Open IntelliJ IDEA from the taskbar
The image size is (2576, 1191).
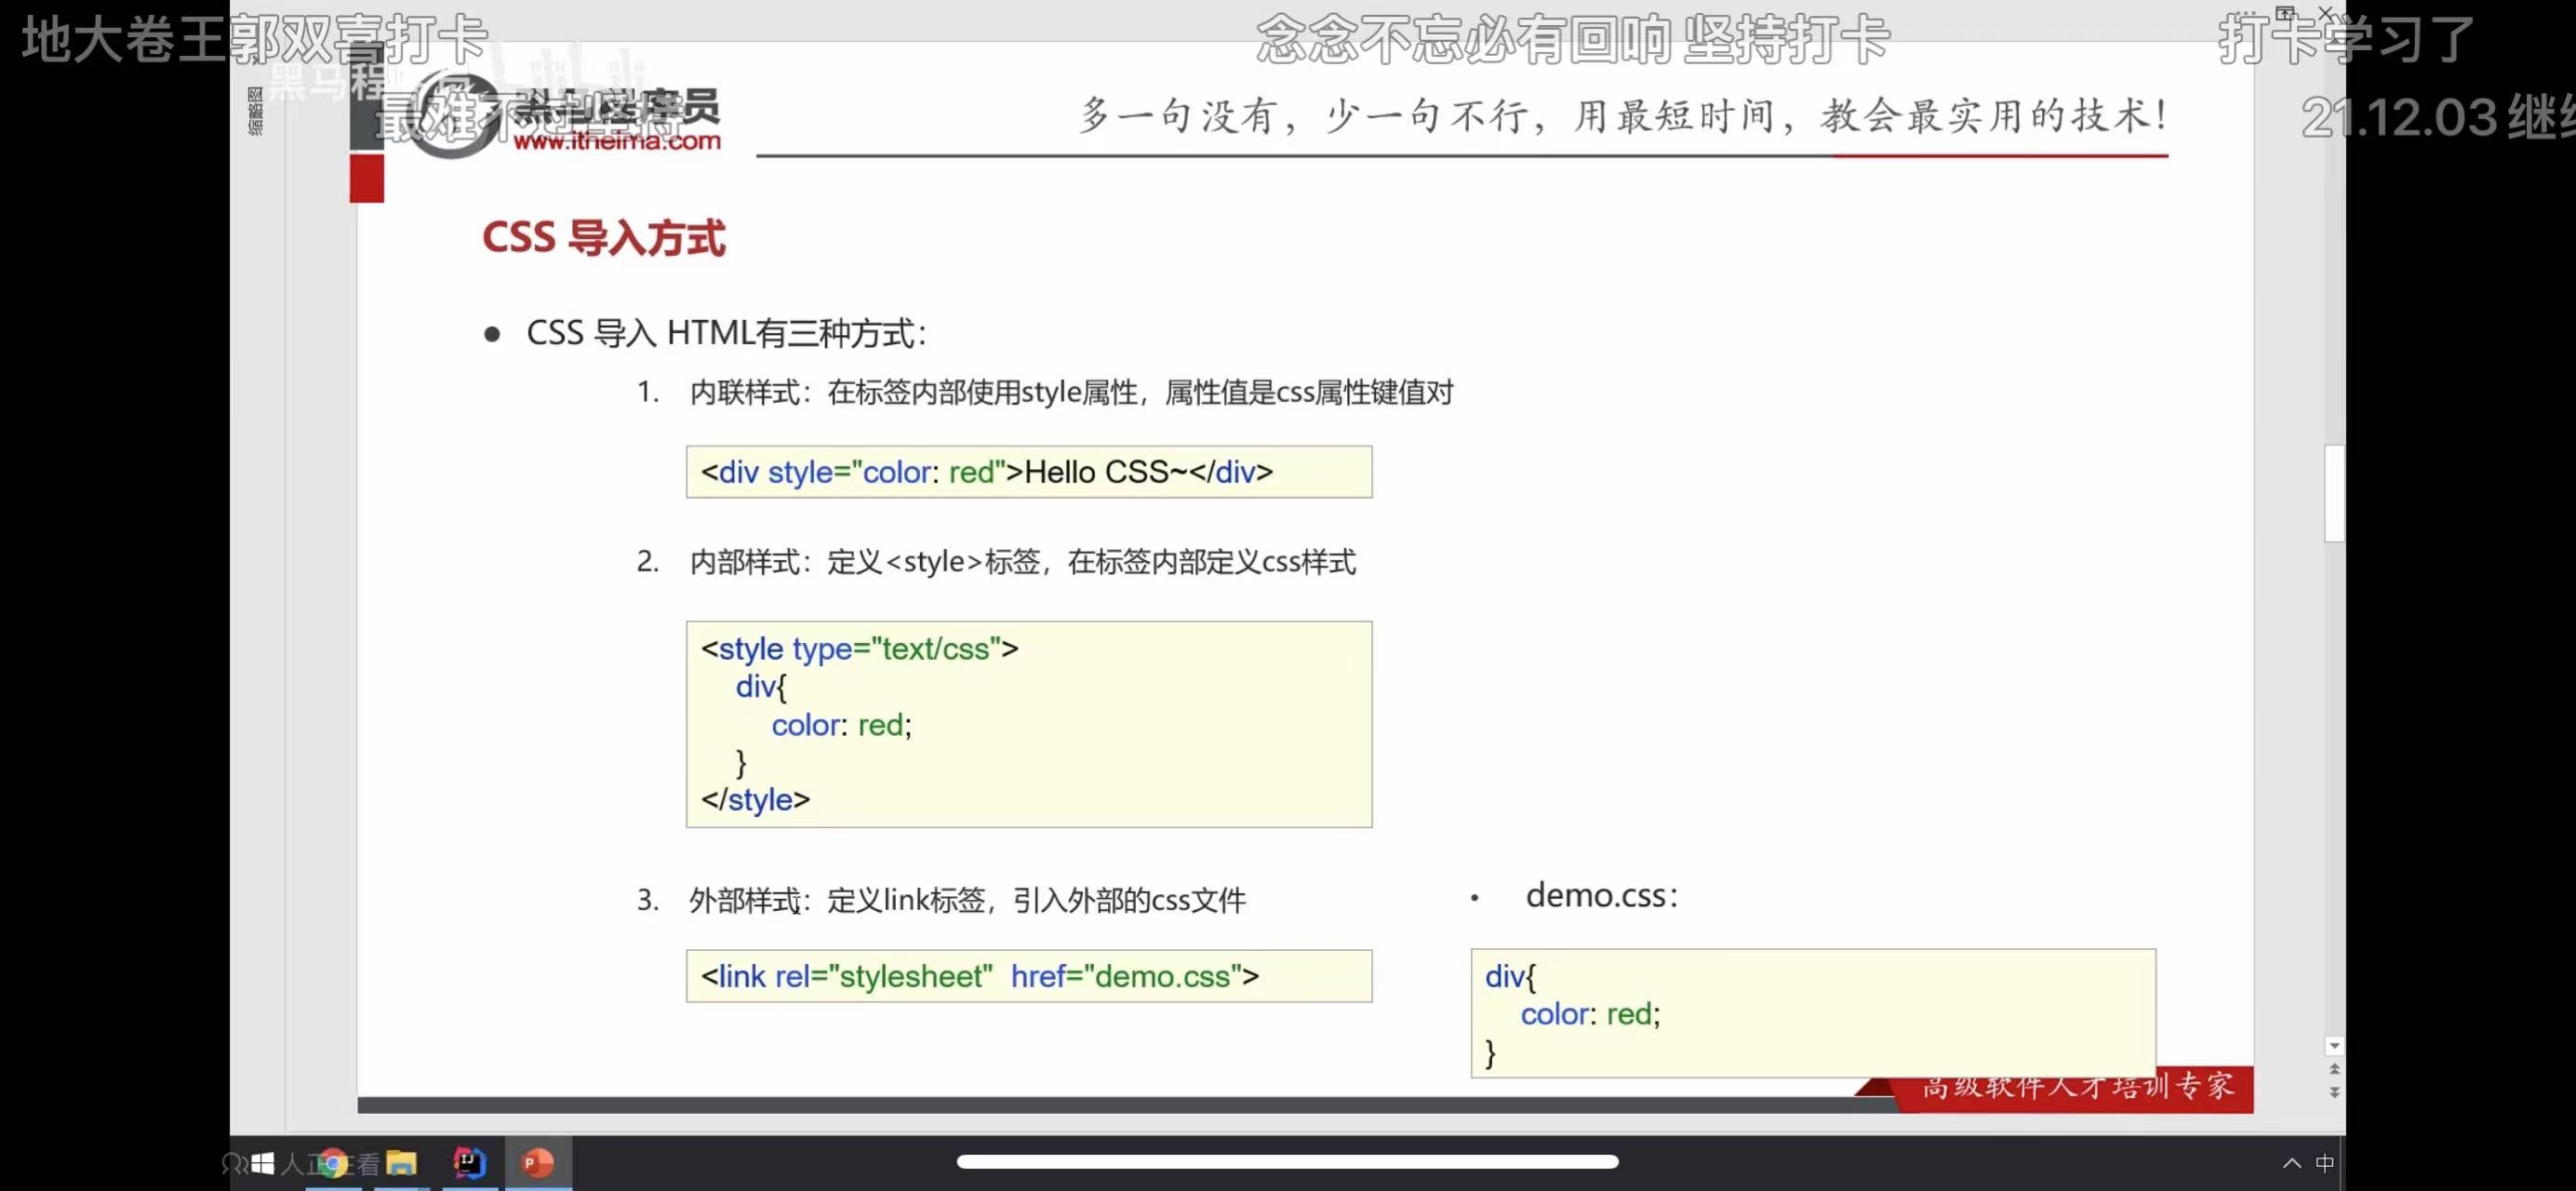point(469,1163)
